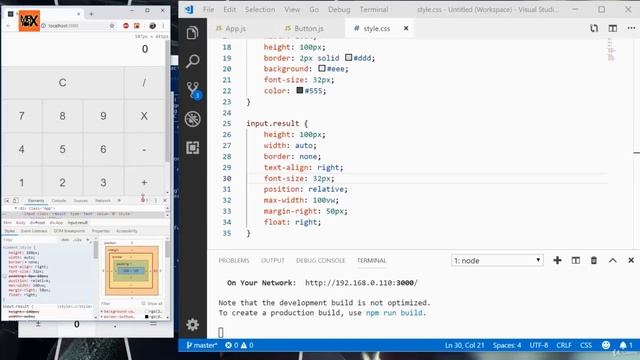Maximize the terminal panel with the up chevron
The image size is (640, 360).
click(613, 260)
